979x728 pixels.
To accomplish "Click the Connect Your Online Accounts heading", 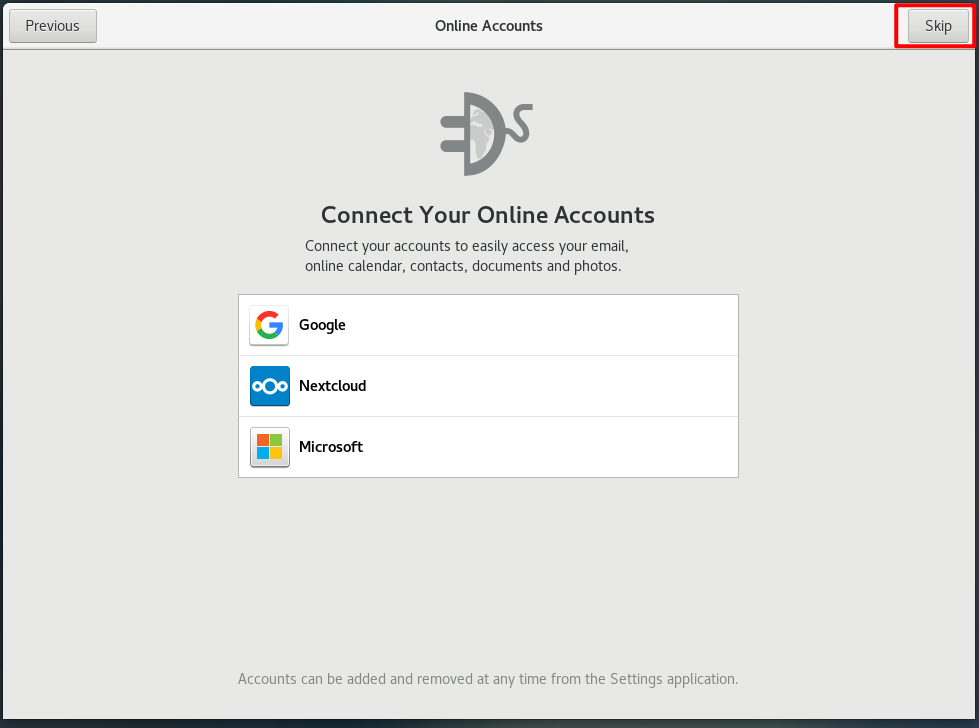I will pyautogui.click(x=488, y=215).
